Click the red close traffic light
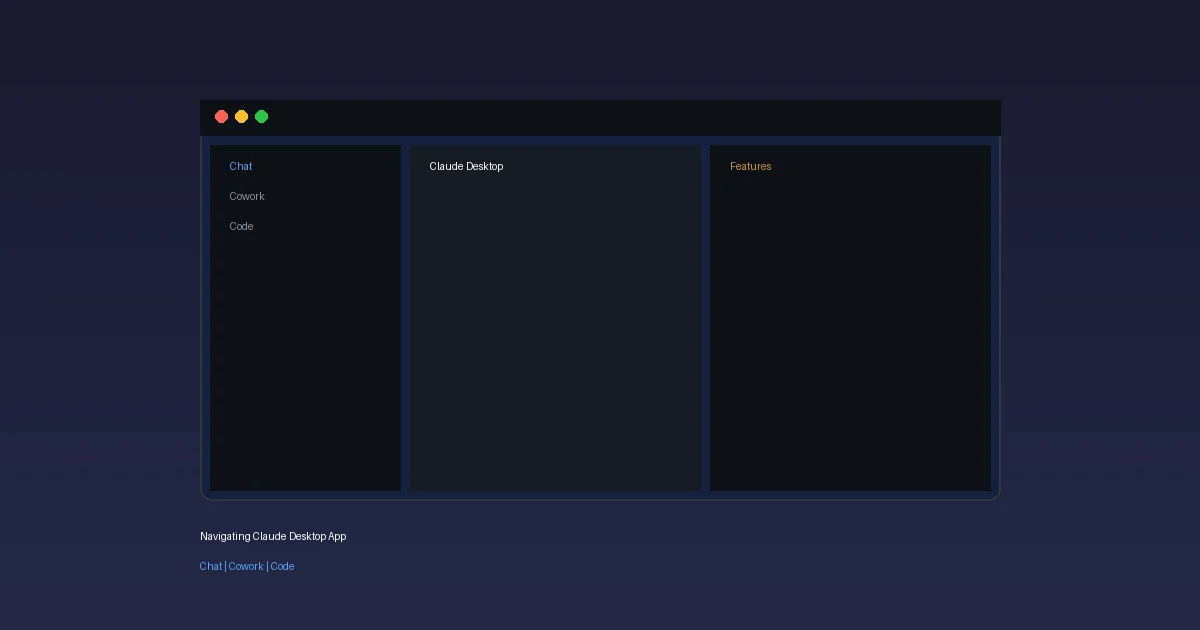 point(221,116)
